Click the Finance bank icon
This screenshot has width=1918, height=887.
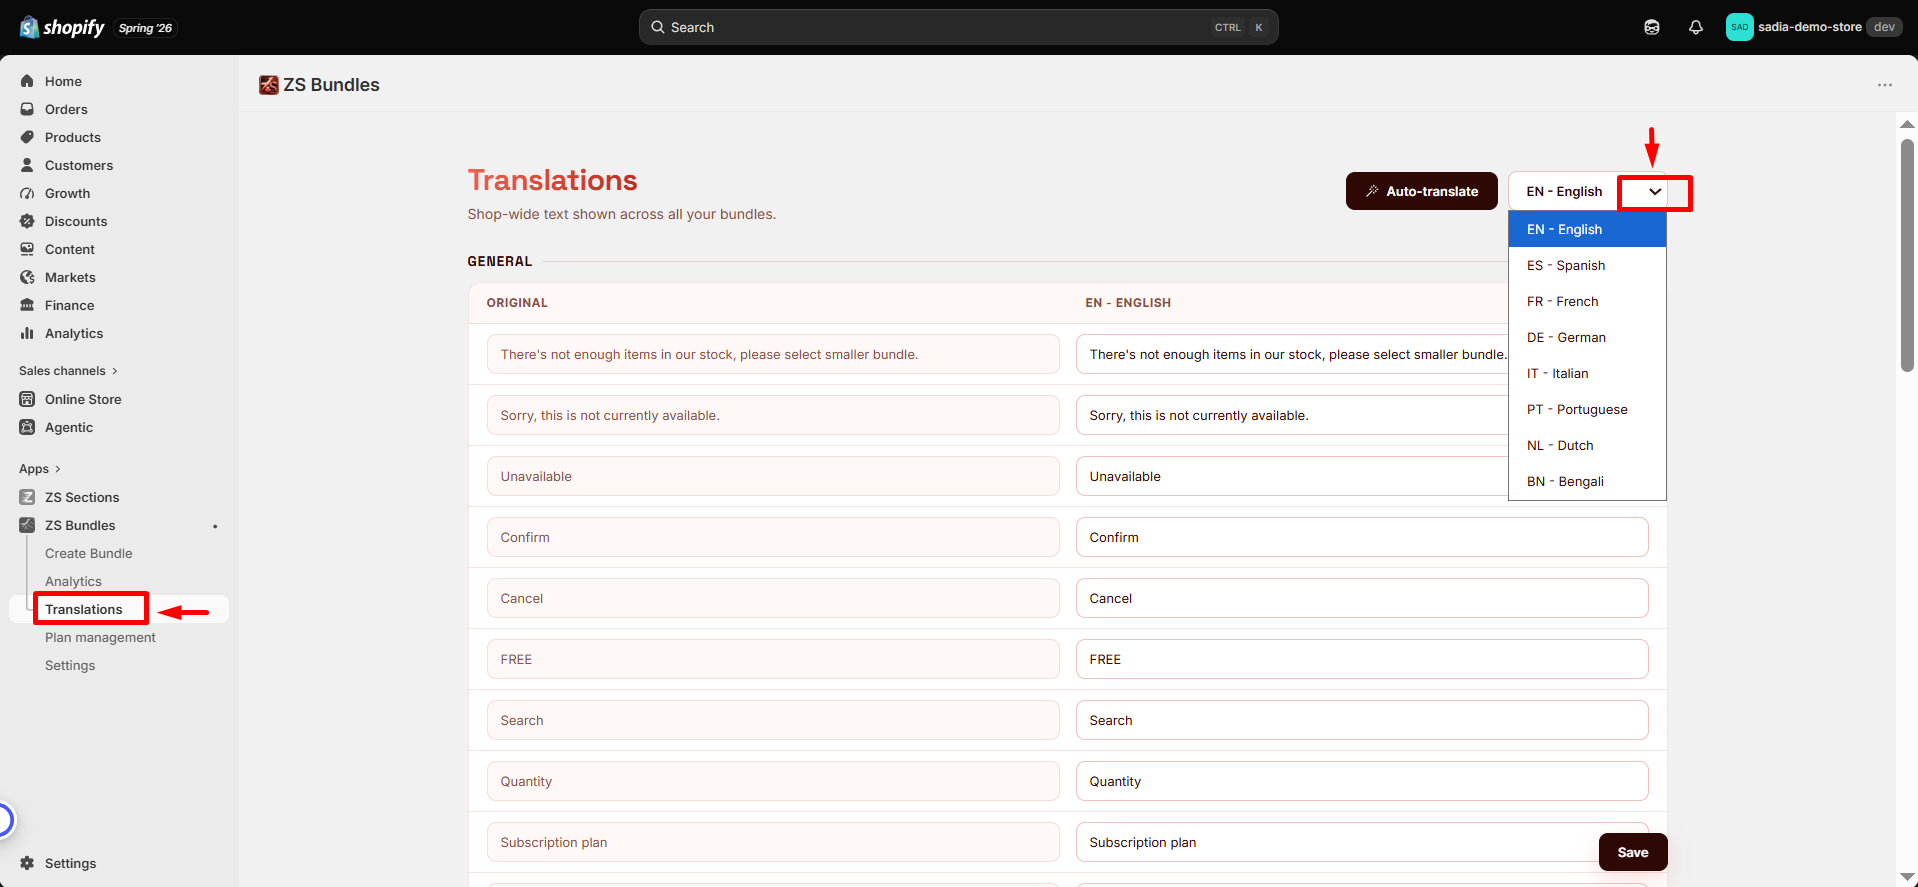tap(27, 305)
